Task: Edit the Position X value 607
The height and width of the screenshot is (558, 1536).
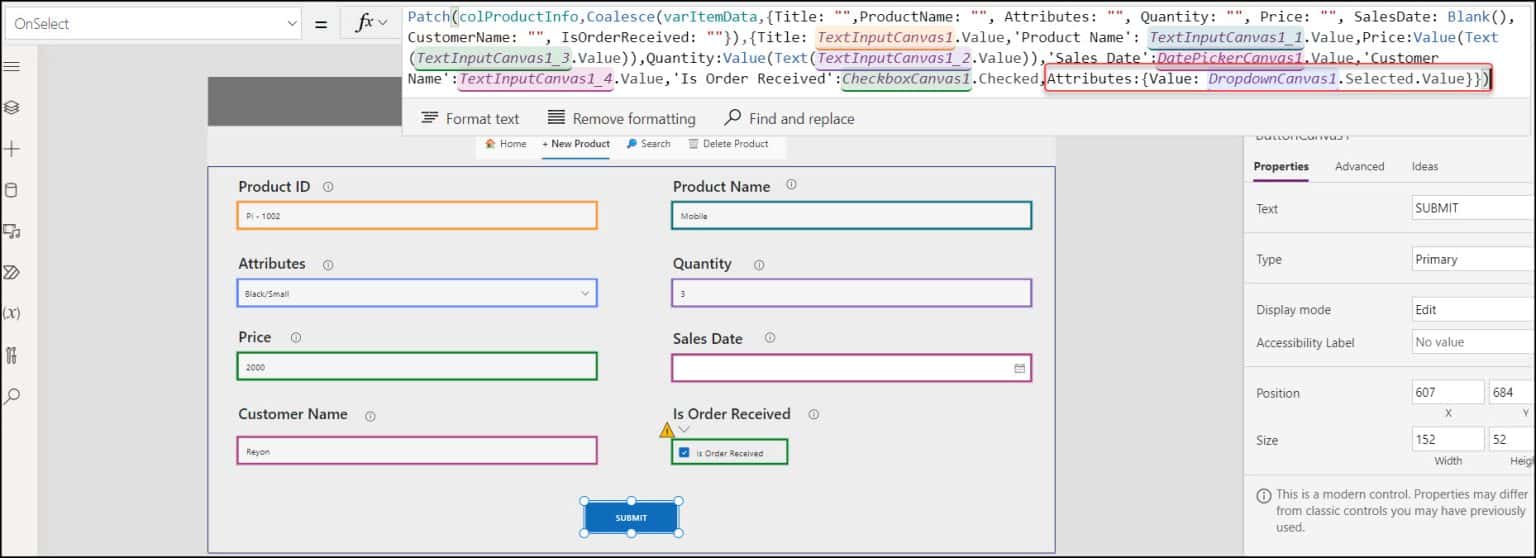Action: (x=1447, y=393)
